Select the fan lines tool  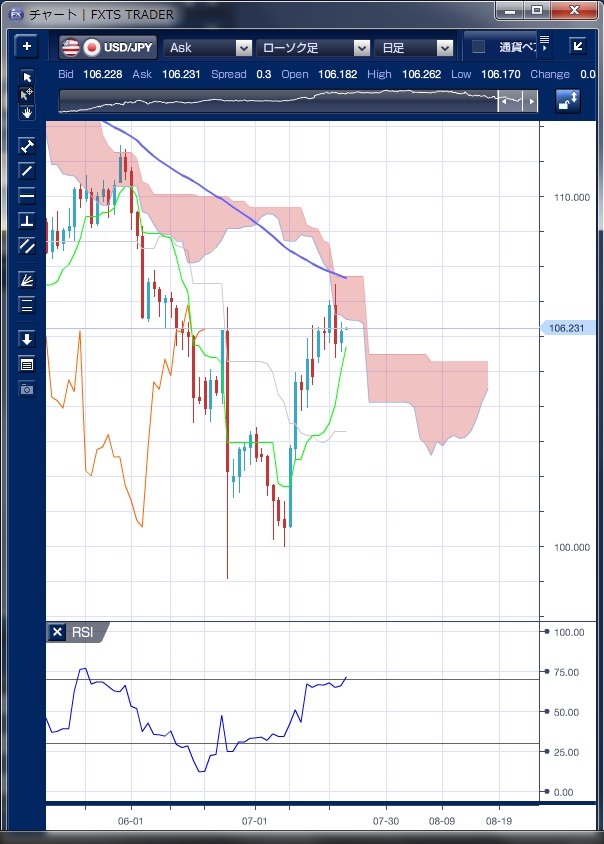[27, 280]
